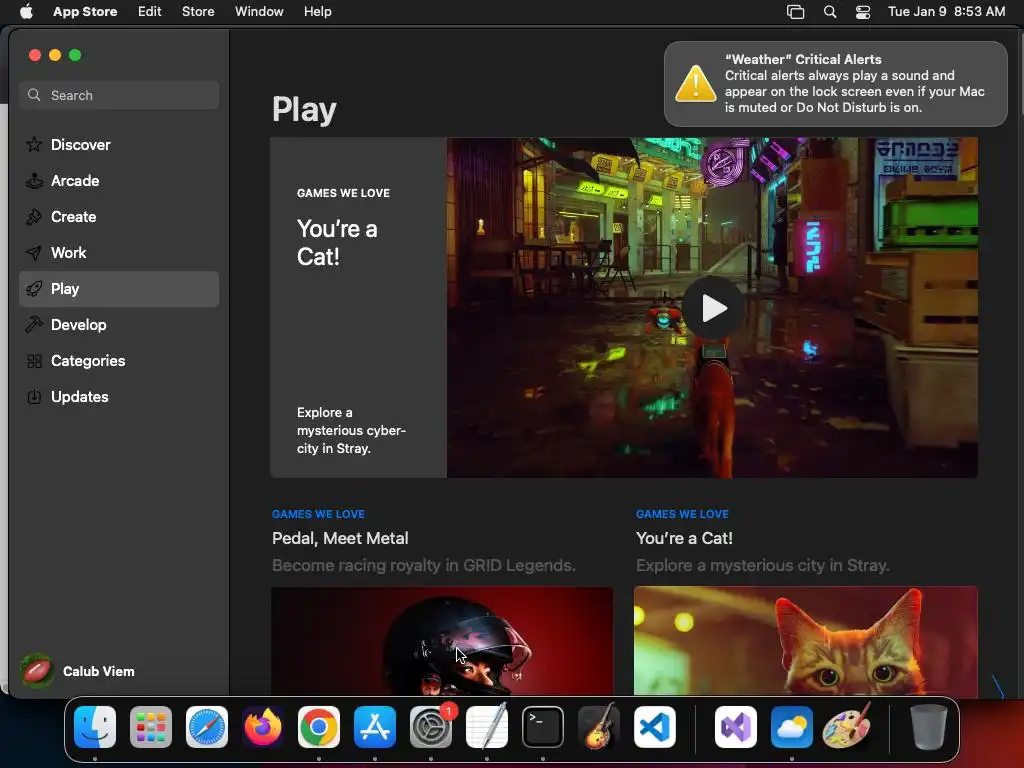Open the Store menu

198,11
